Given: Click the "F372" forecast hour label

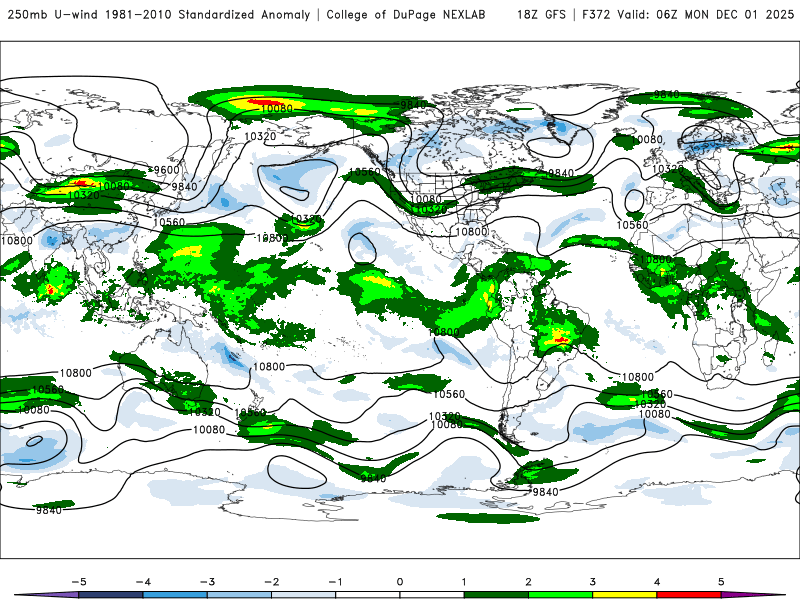Looking at the screenshot, I should click(x=596, y=15).
